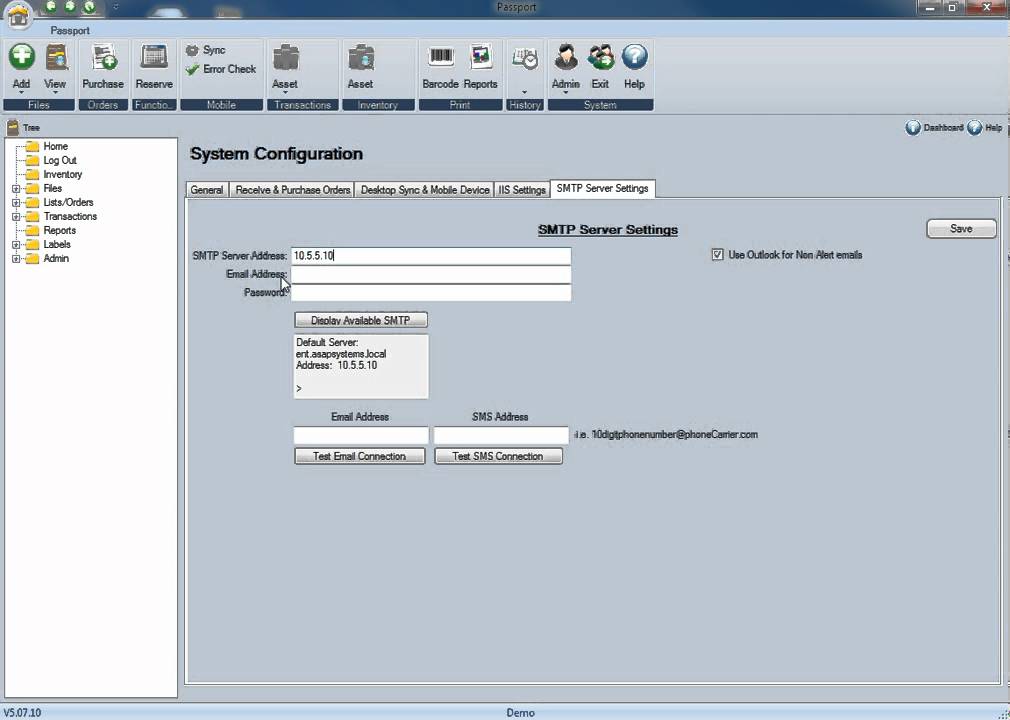
Task: Open the Admin system icon
Action: [x=566, y=58]
